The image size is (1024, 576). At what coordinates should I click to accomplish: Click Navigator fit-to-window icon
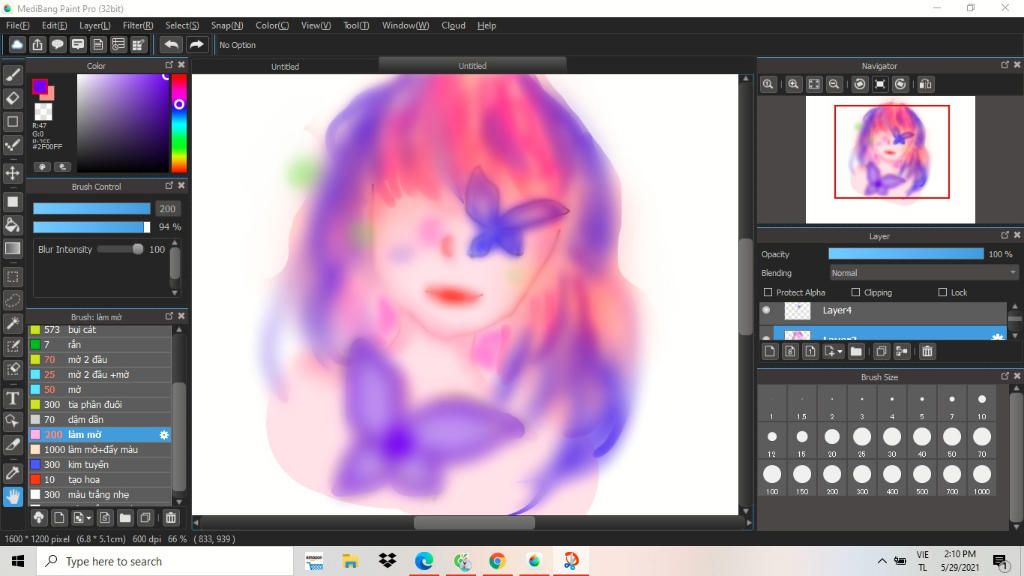pyautogui.click(x=814, y=84)
